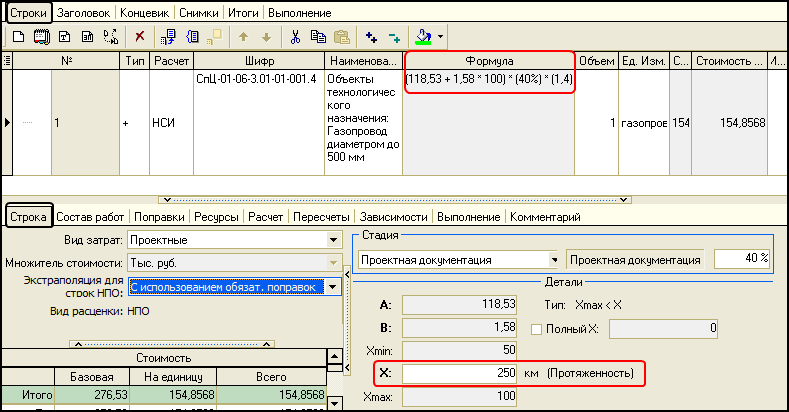Open the fill color dropdown arrow
The width and height of the screenshot is (789, 412).
point(440,37)
